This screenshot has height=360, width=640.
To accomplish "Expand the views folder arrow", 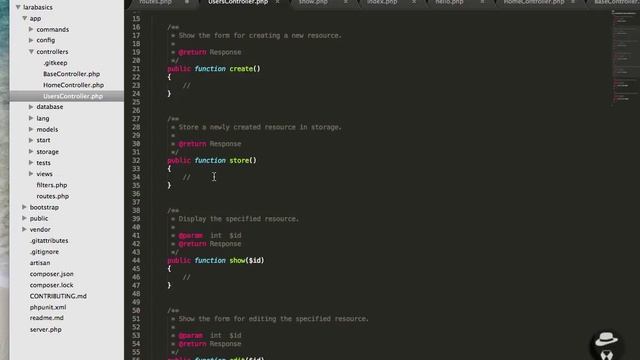I will (x=31, y=173).
